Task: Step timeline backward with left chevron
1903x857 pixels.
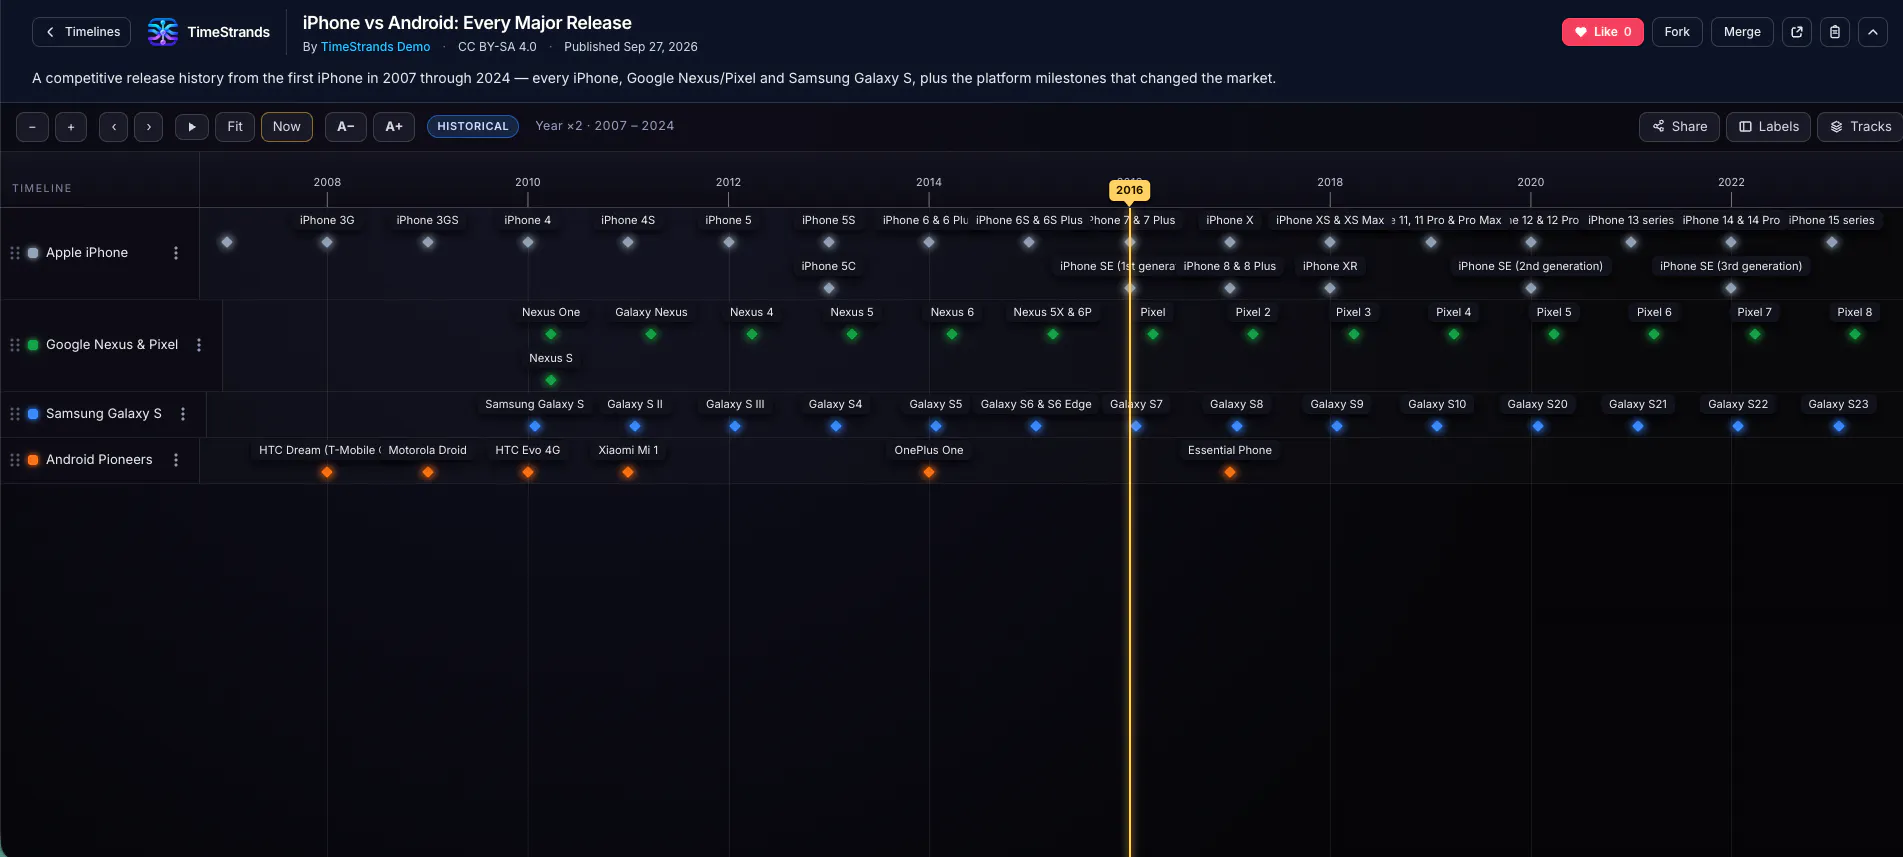Action: coord(113,127)
